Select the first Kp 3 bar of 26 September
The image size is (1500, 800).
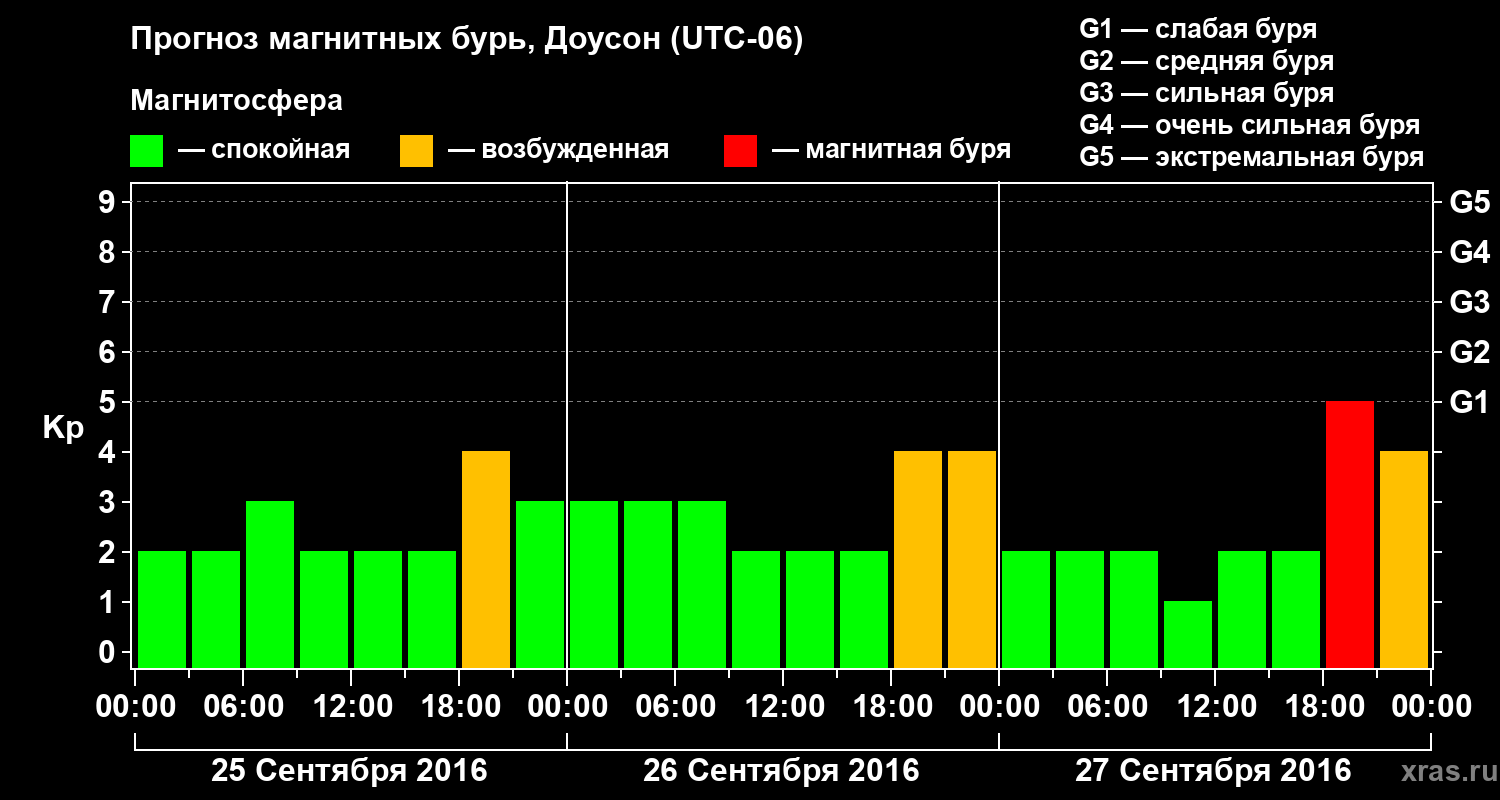[x=594, y=584]
